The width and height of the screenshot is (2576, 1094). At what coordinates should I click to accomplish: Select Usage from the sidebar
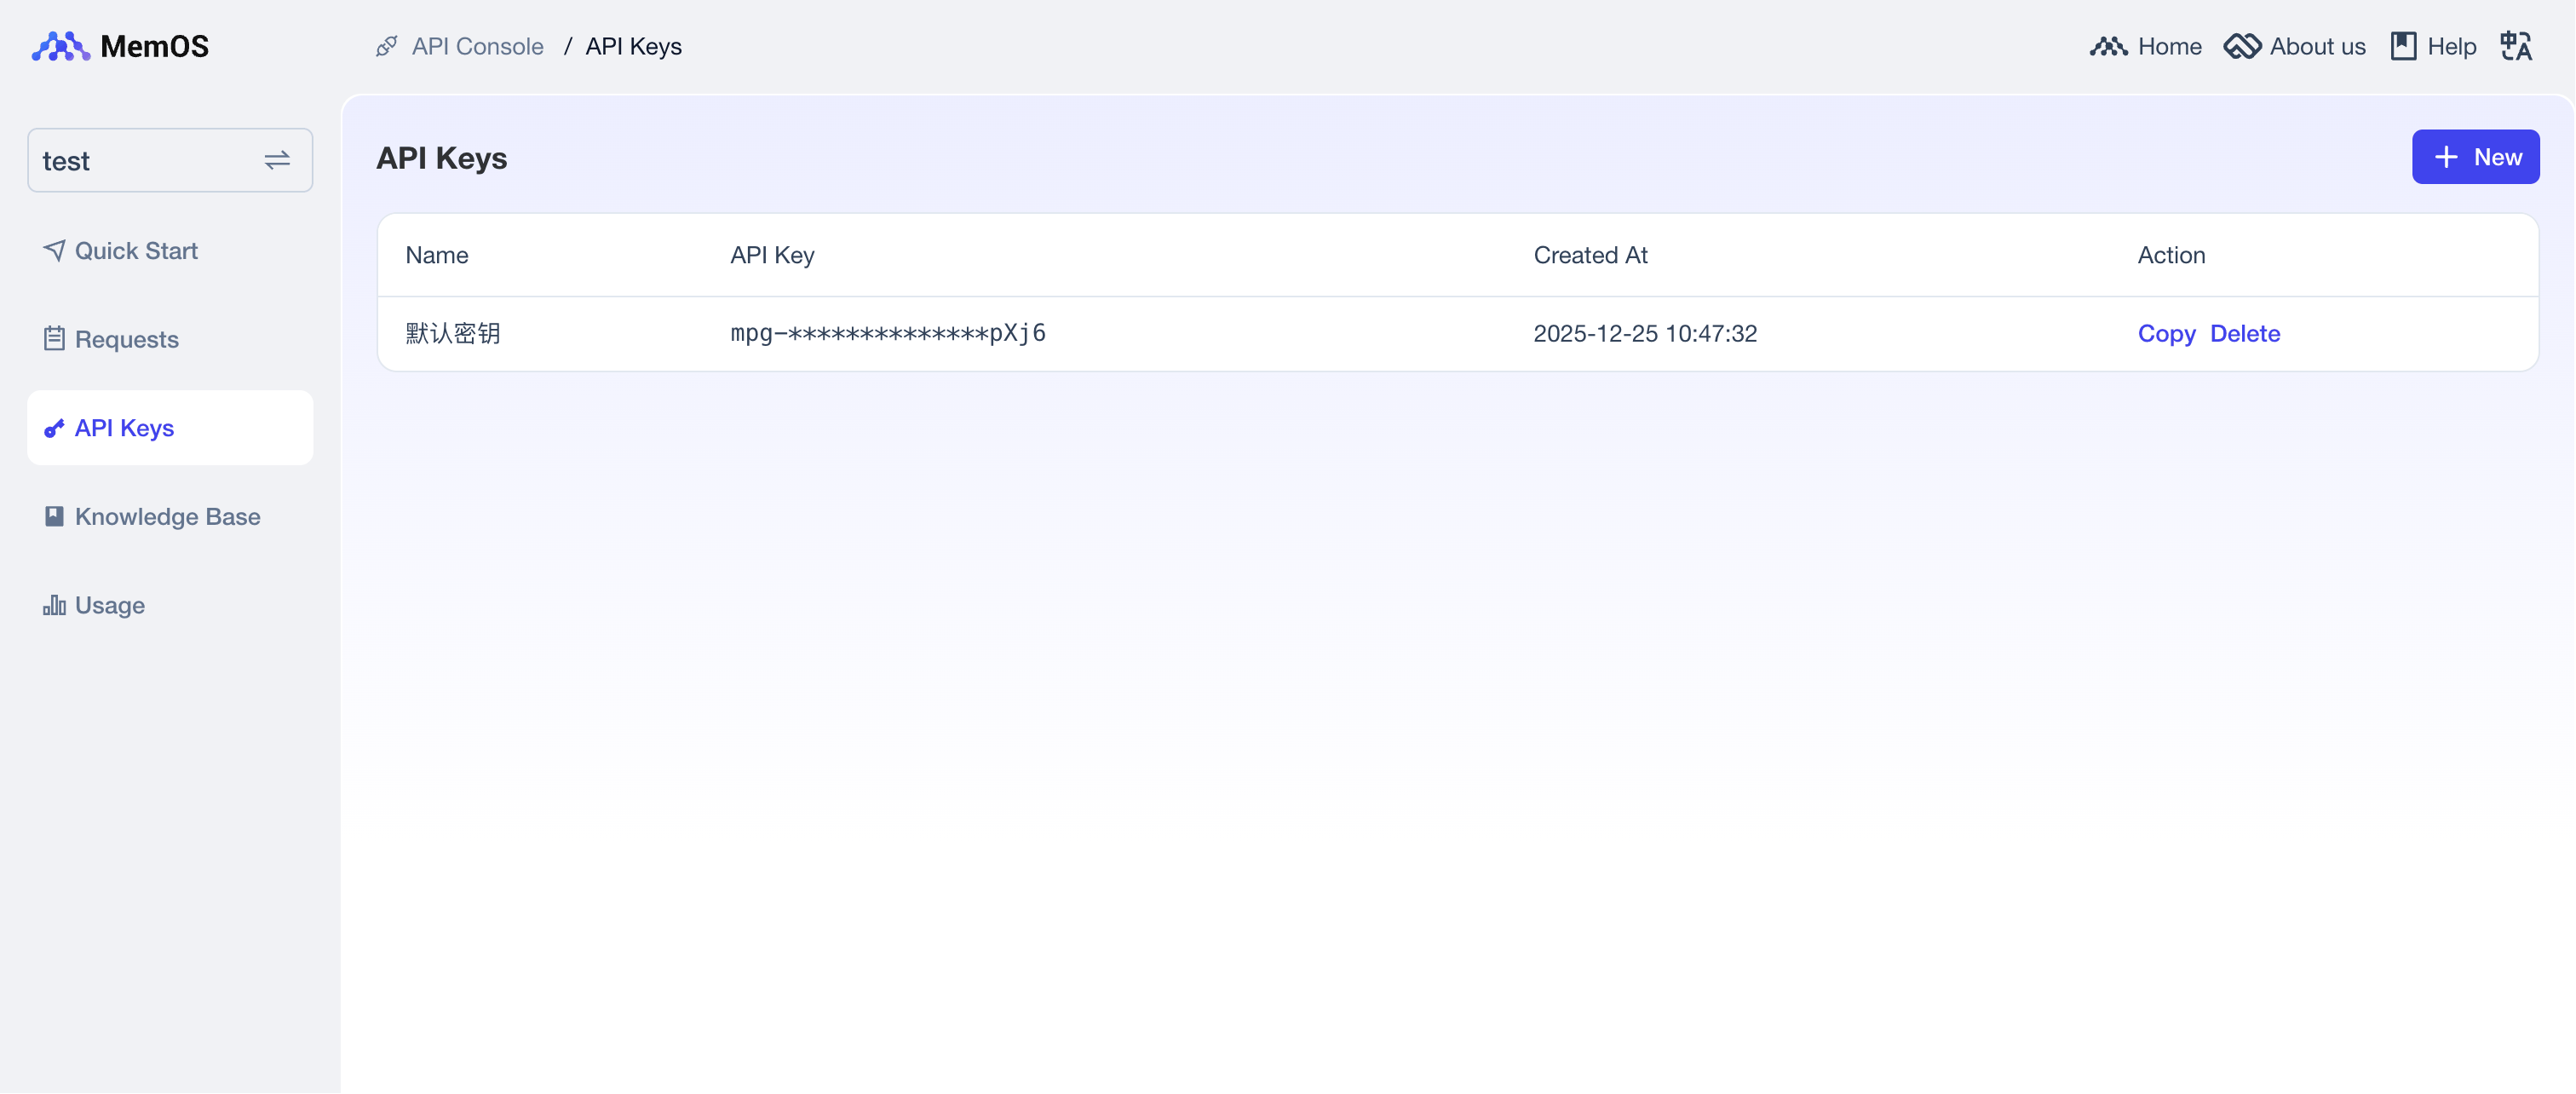point(109,605)
